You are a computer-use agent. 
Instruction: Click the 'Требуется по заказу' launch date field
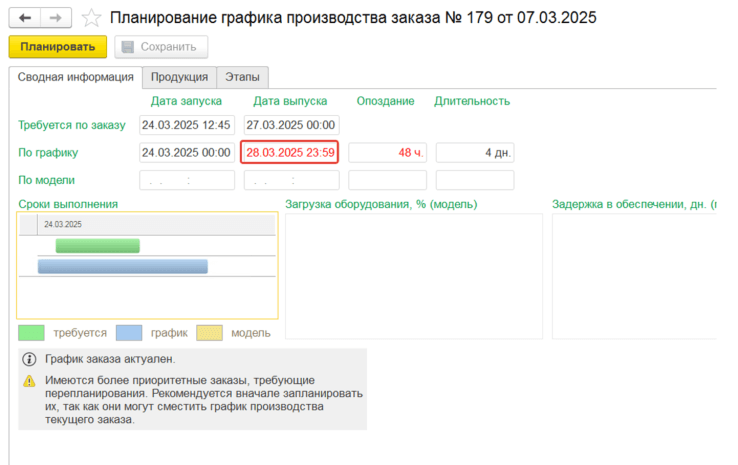tap(187, 125)
